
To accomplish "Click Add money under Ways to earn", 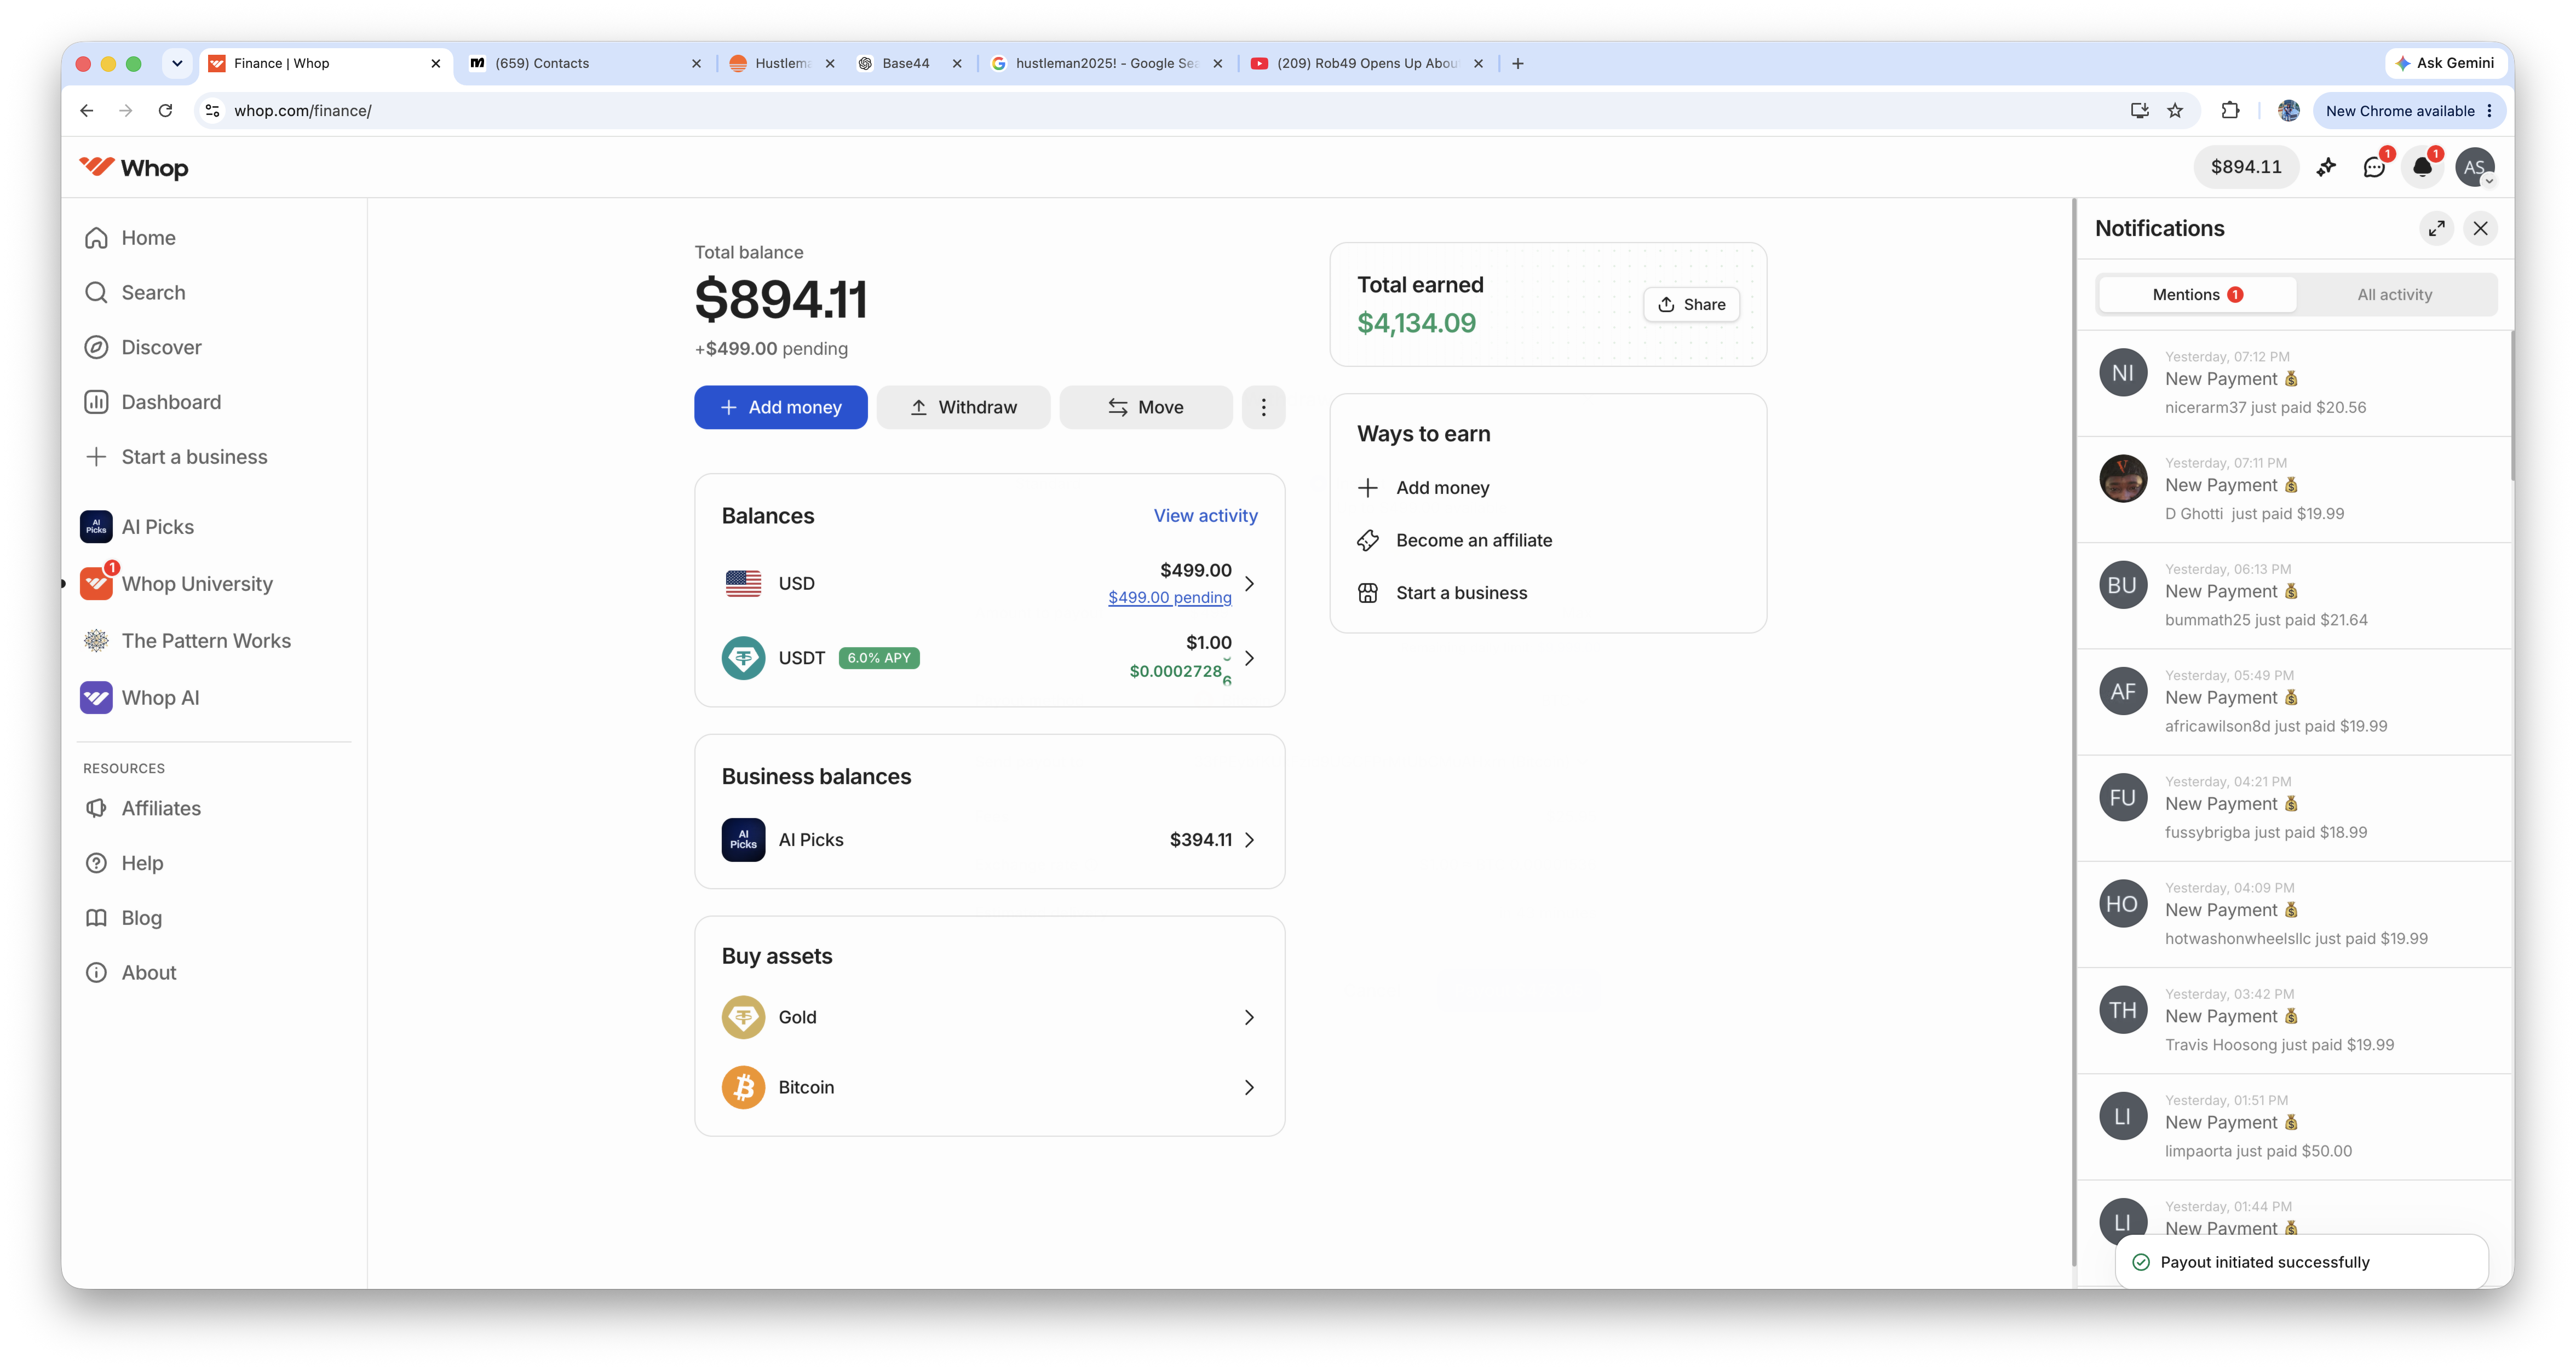I will click(1423, 488).
